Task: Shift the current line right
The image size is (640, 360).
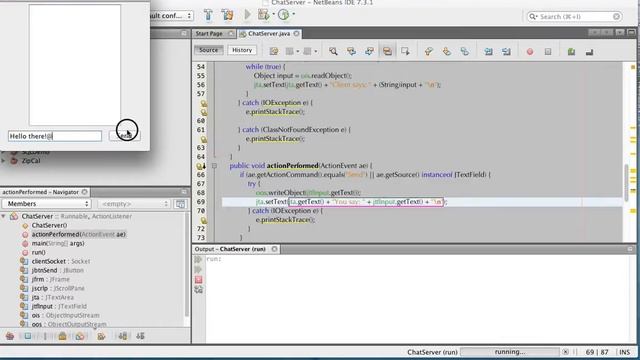Action: coord(506,51)
